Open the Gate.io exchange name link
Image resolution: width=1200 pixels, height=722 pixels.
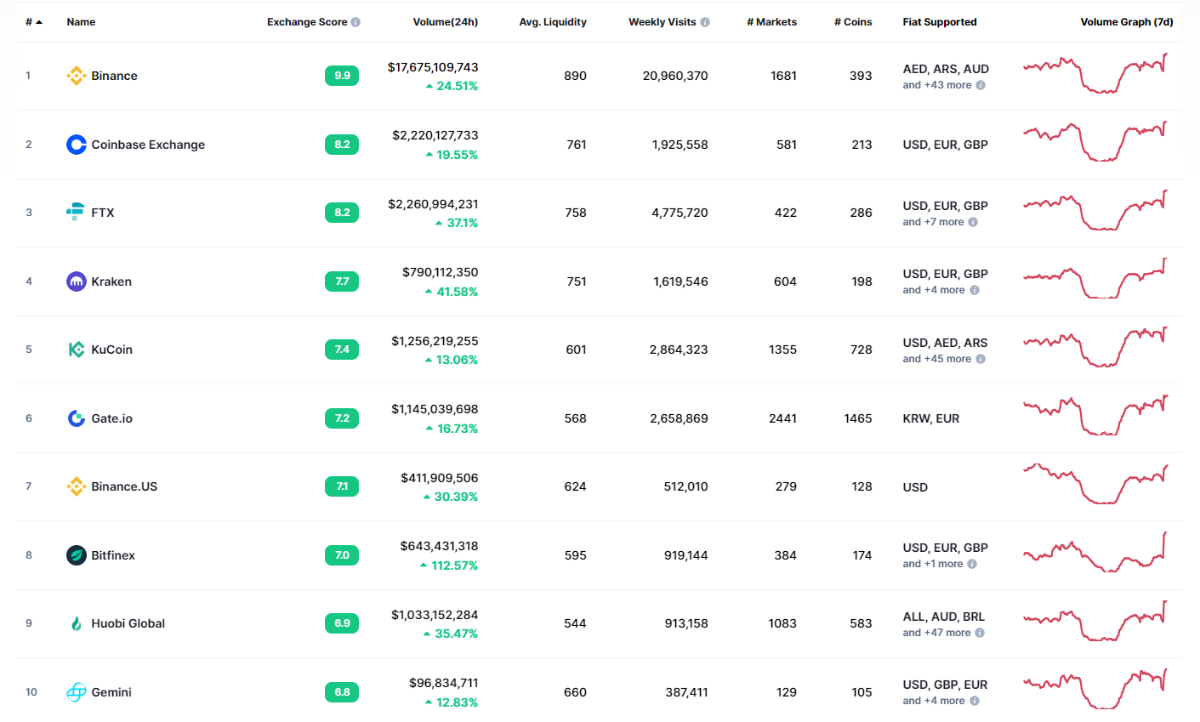(x=112, y=419)
